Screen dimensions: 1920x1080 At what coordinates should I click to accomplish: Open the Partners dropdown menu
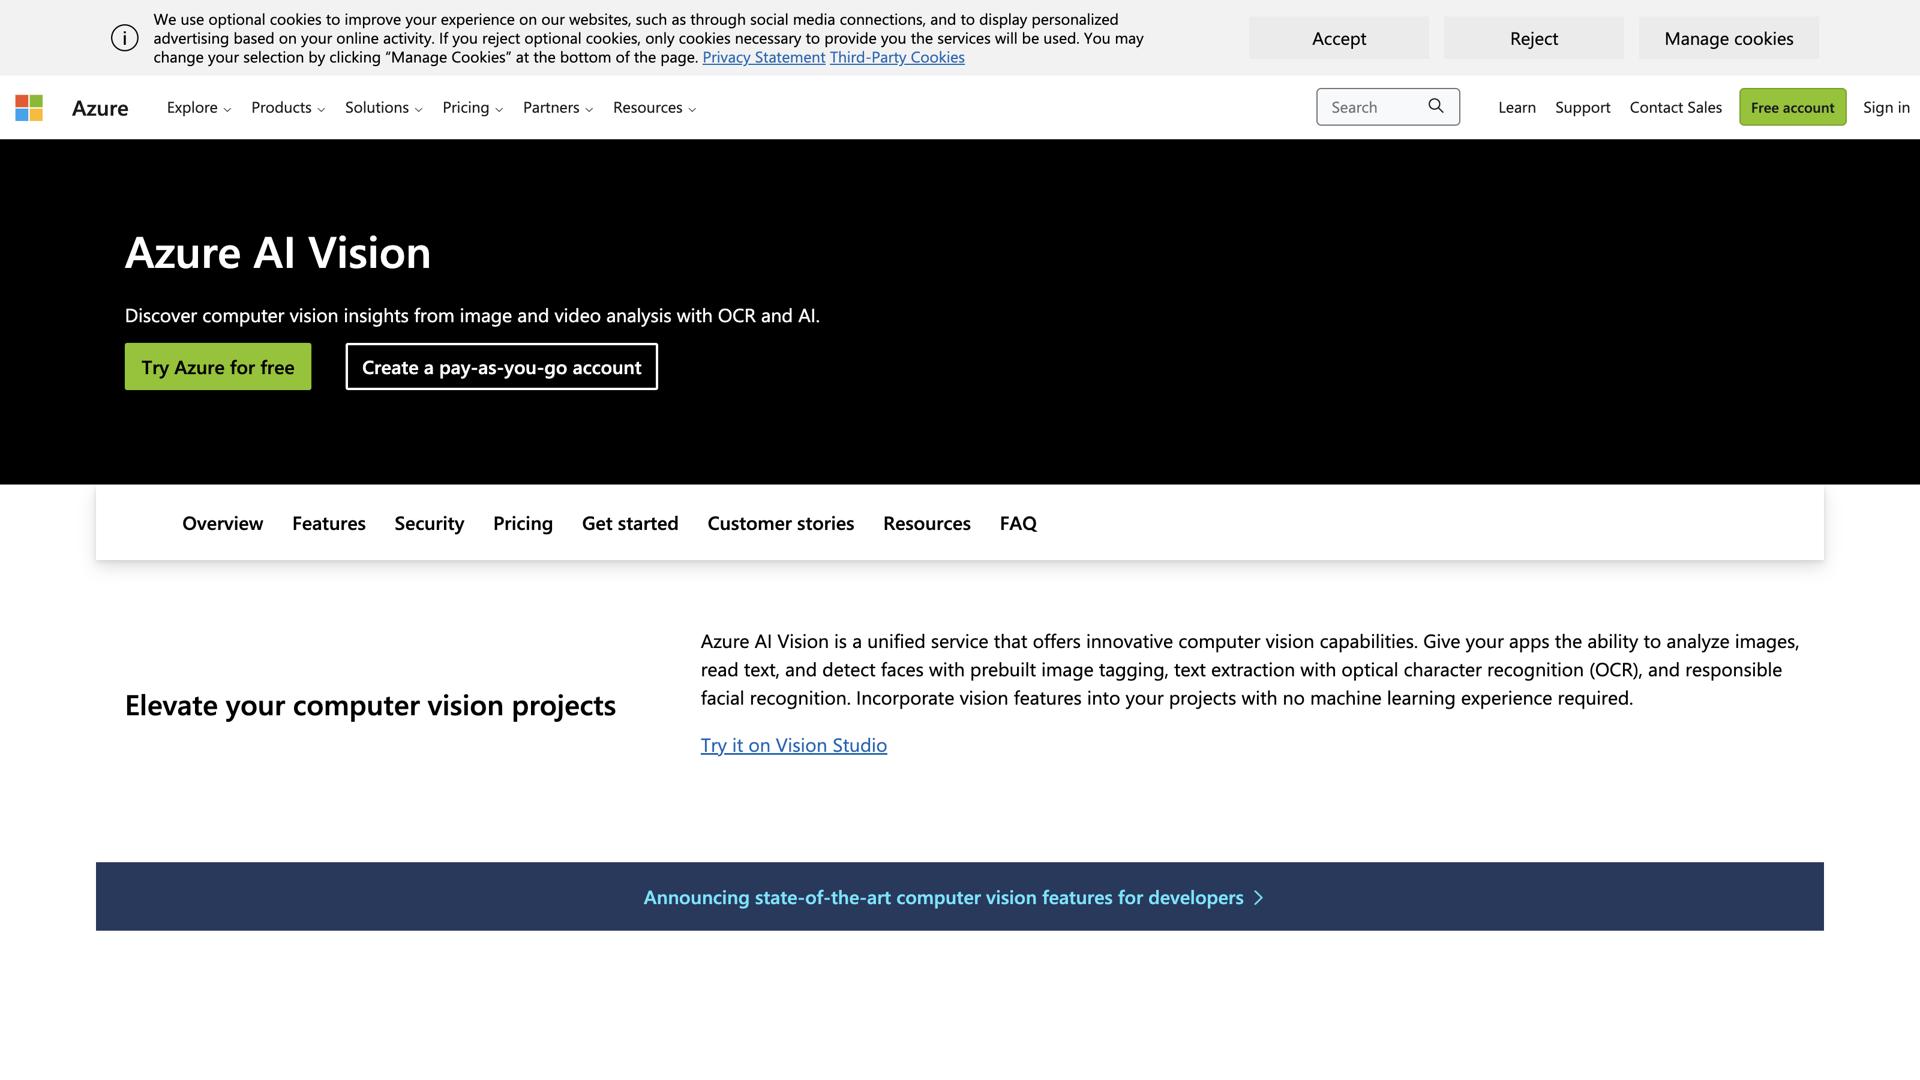point(556,107)
